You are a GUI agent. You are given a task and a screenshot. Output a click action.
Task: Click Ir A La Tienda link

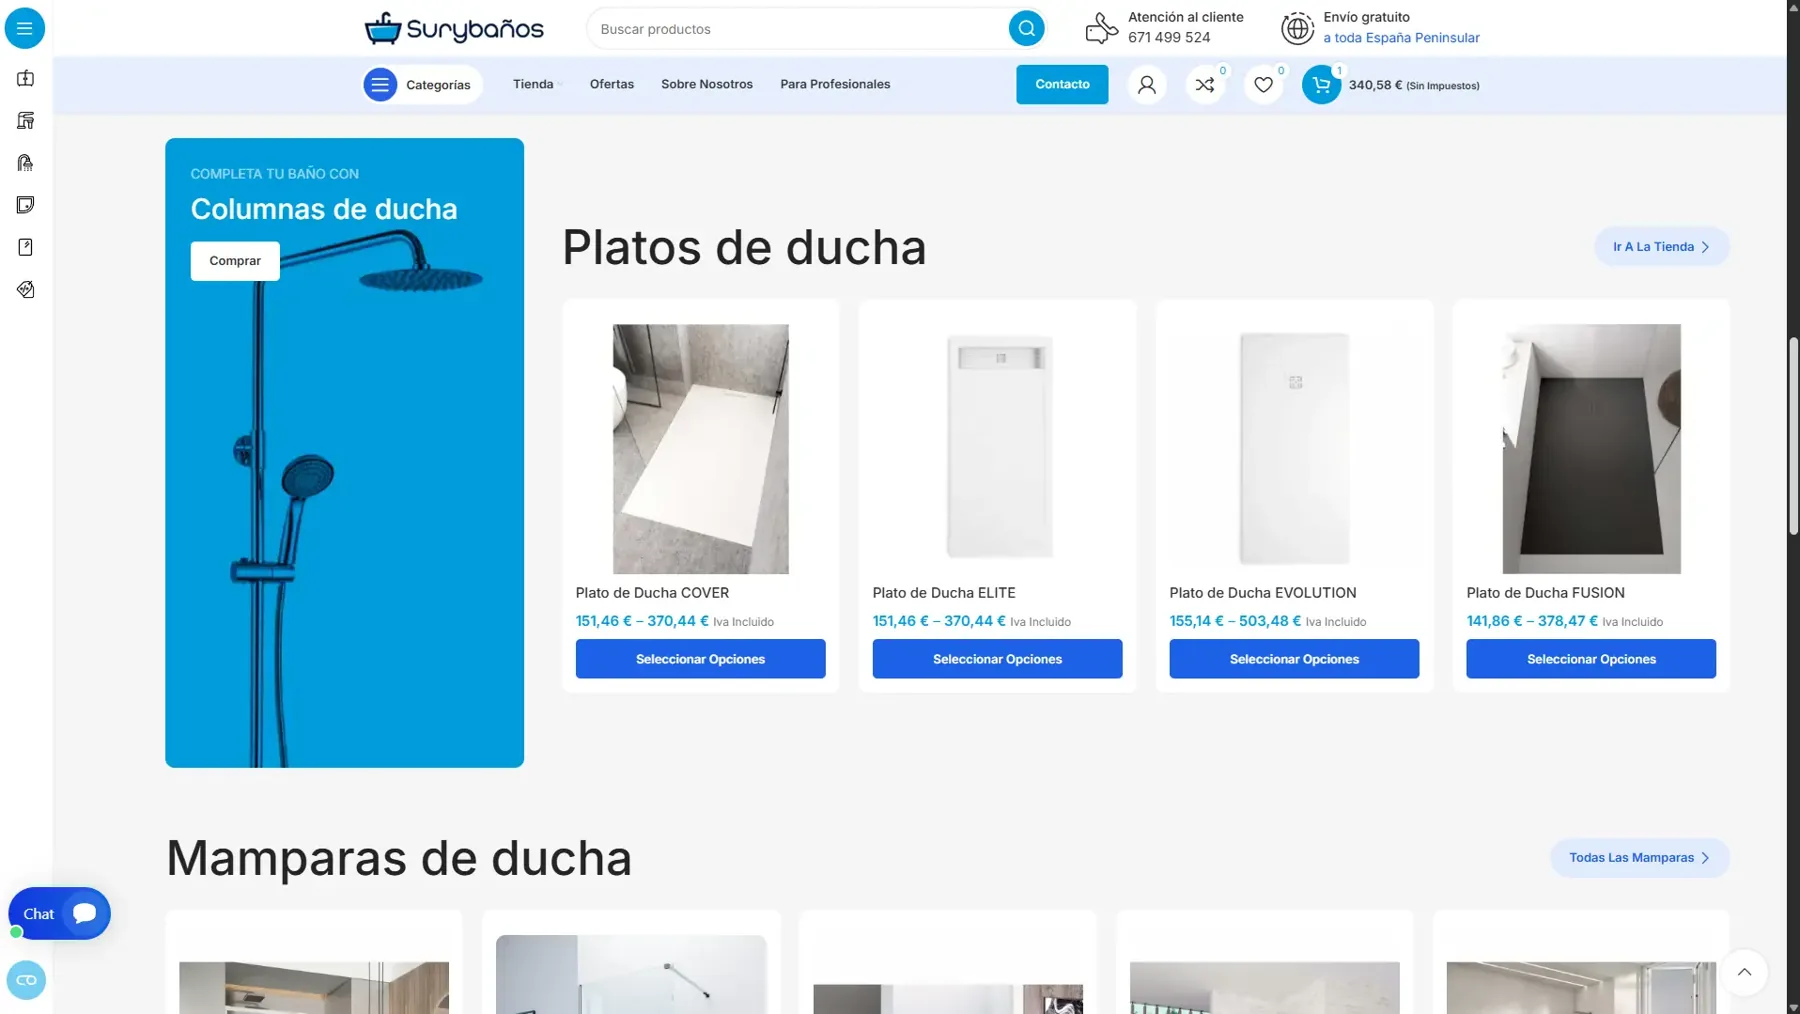[1661, 247]
